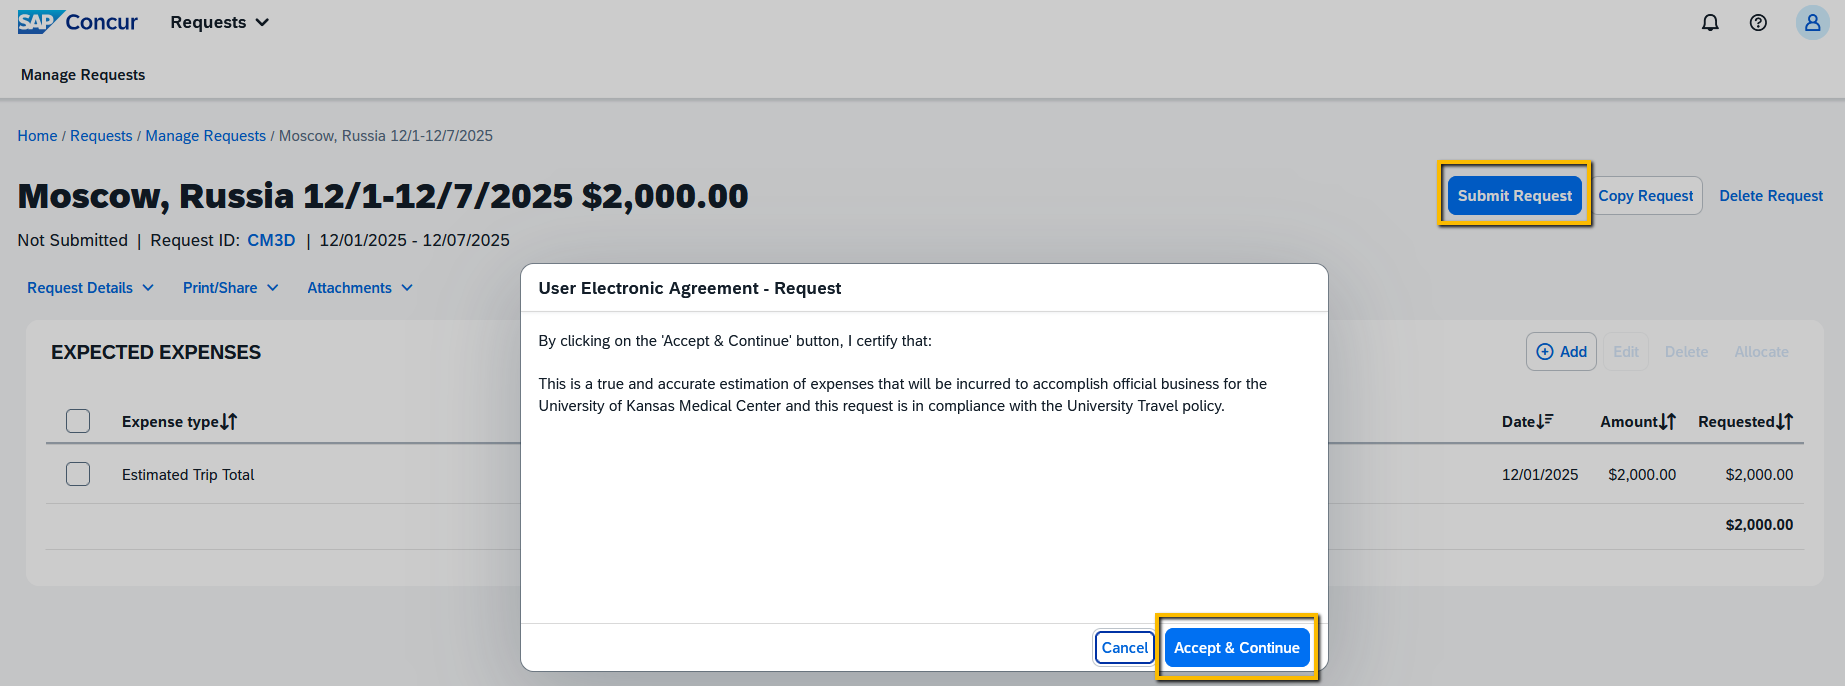Open the CM3D request ID link
Screen dimensions: 1845x686
point(271,240)
